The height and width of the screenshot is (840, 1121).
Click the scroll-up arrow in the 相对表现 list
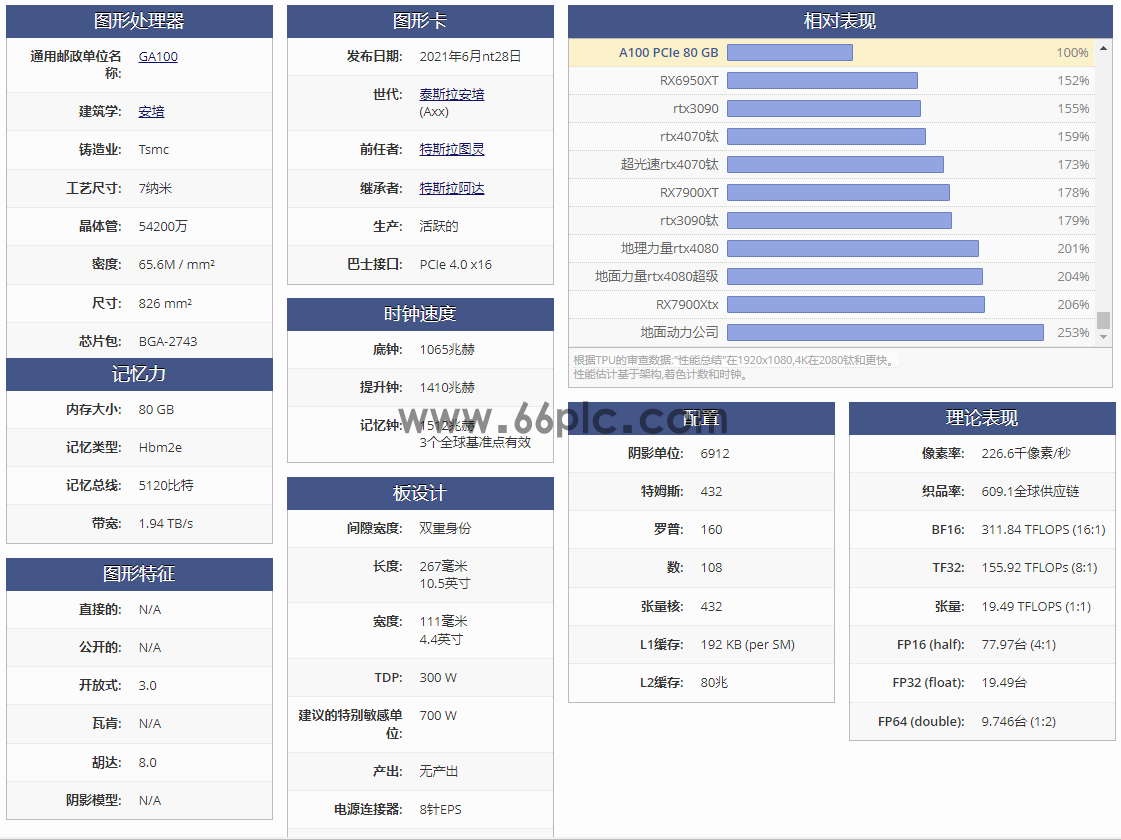1104,48
